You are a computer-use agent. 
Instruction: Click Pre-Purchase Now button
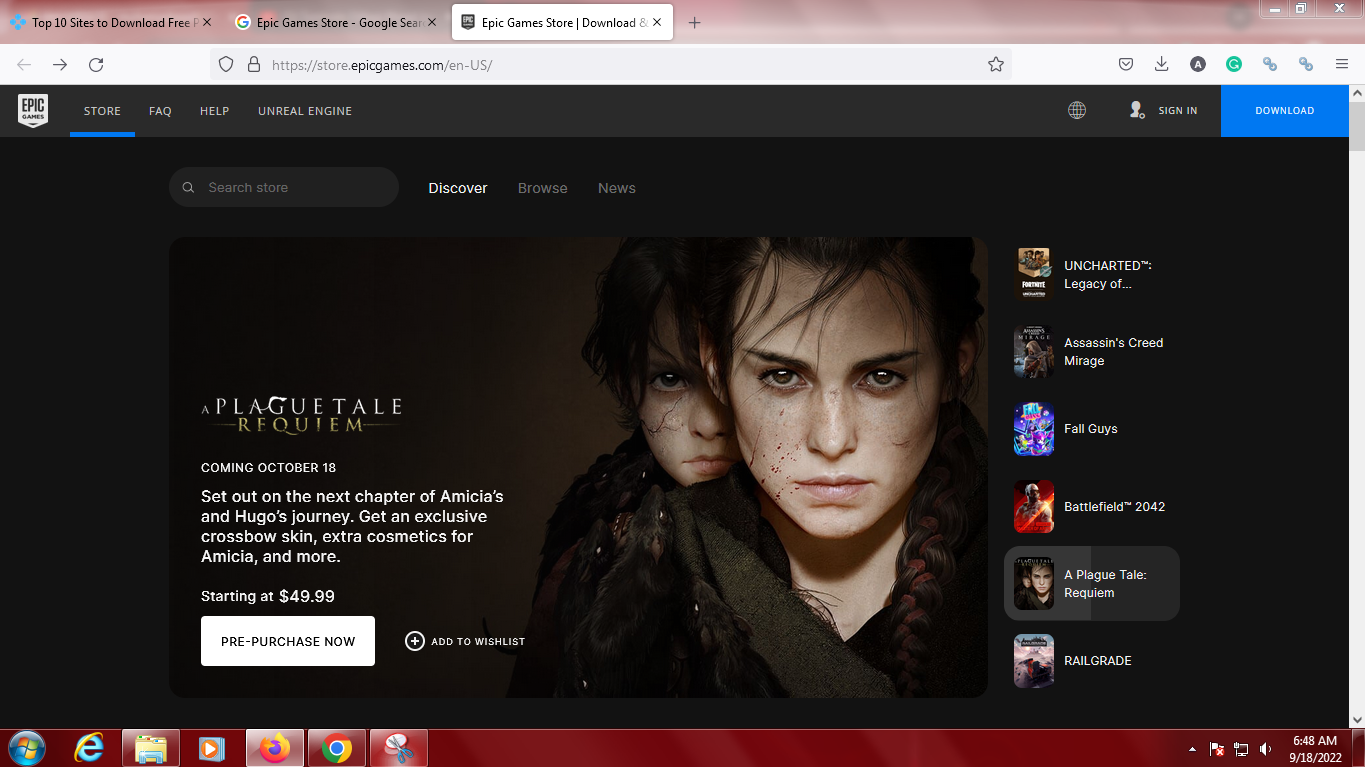click(288, 641)
